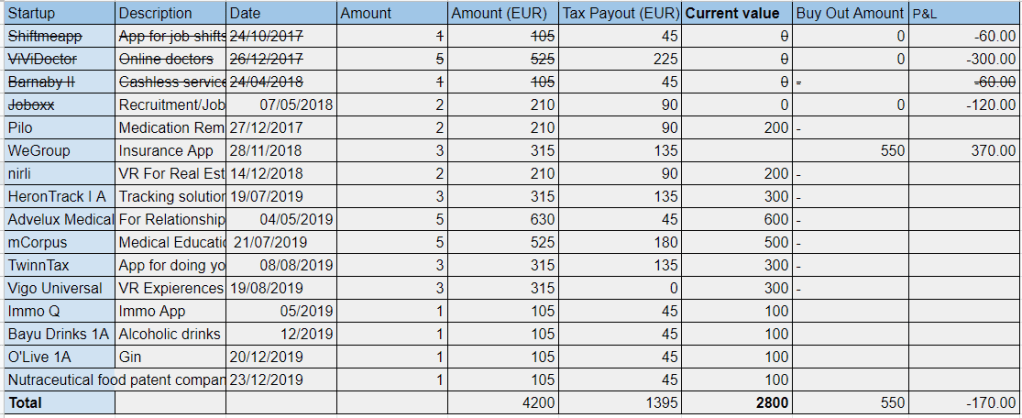Click the total Tax Payout cell 1395
This screenshot has height=418, width=1022.
(x=620, y=403)
